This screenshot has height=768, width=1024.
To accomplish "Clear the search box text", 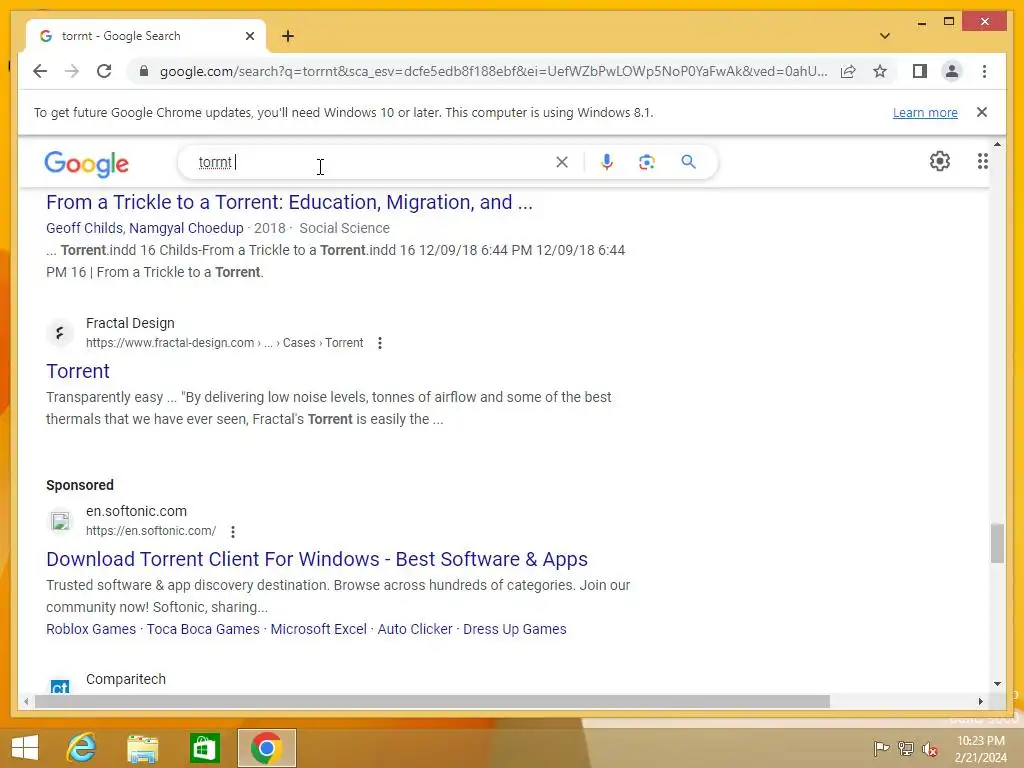I will [x=562, y=162].
